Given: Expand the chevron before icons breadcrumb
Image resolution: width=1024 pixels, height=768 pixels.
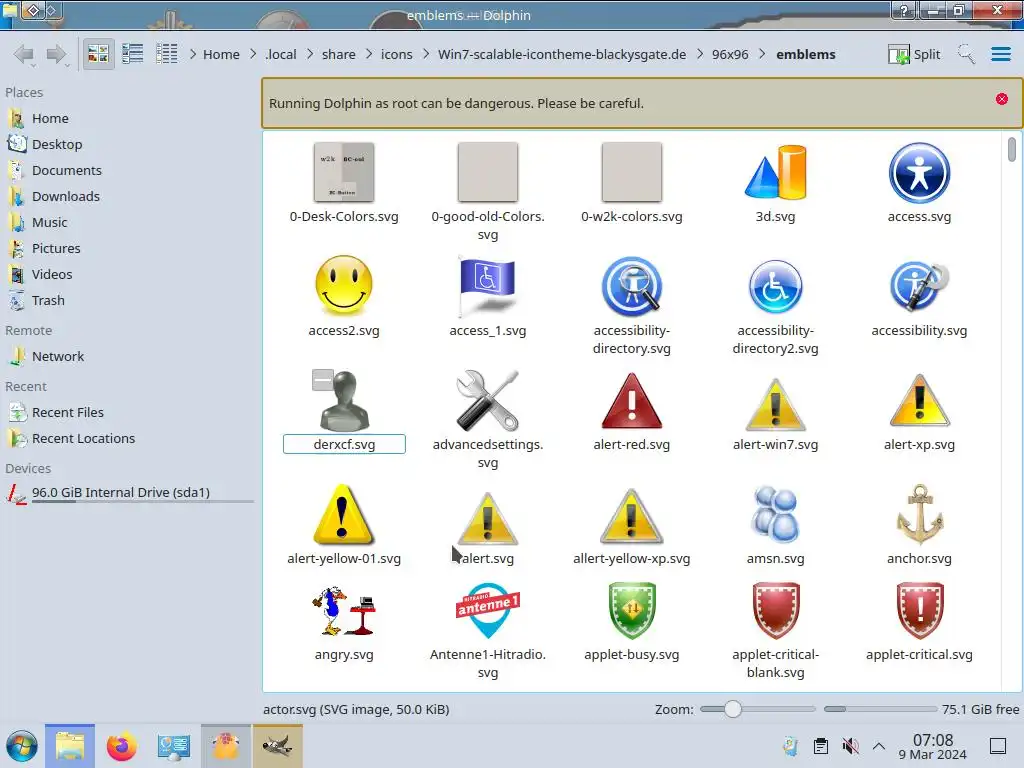Looking at the screenshot, I should coord(368,54).
